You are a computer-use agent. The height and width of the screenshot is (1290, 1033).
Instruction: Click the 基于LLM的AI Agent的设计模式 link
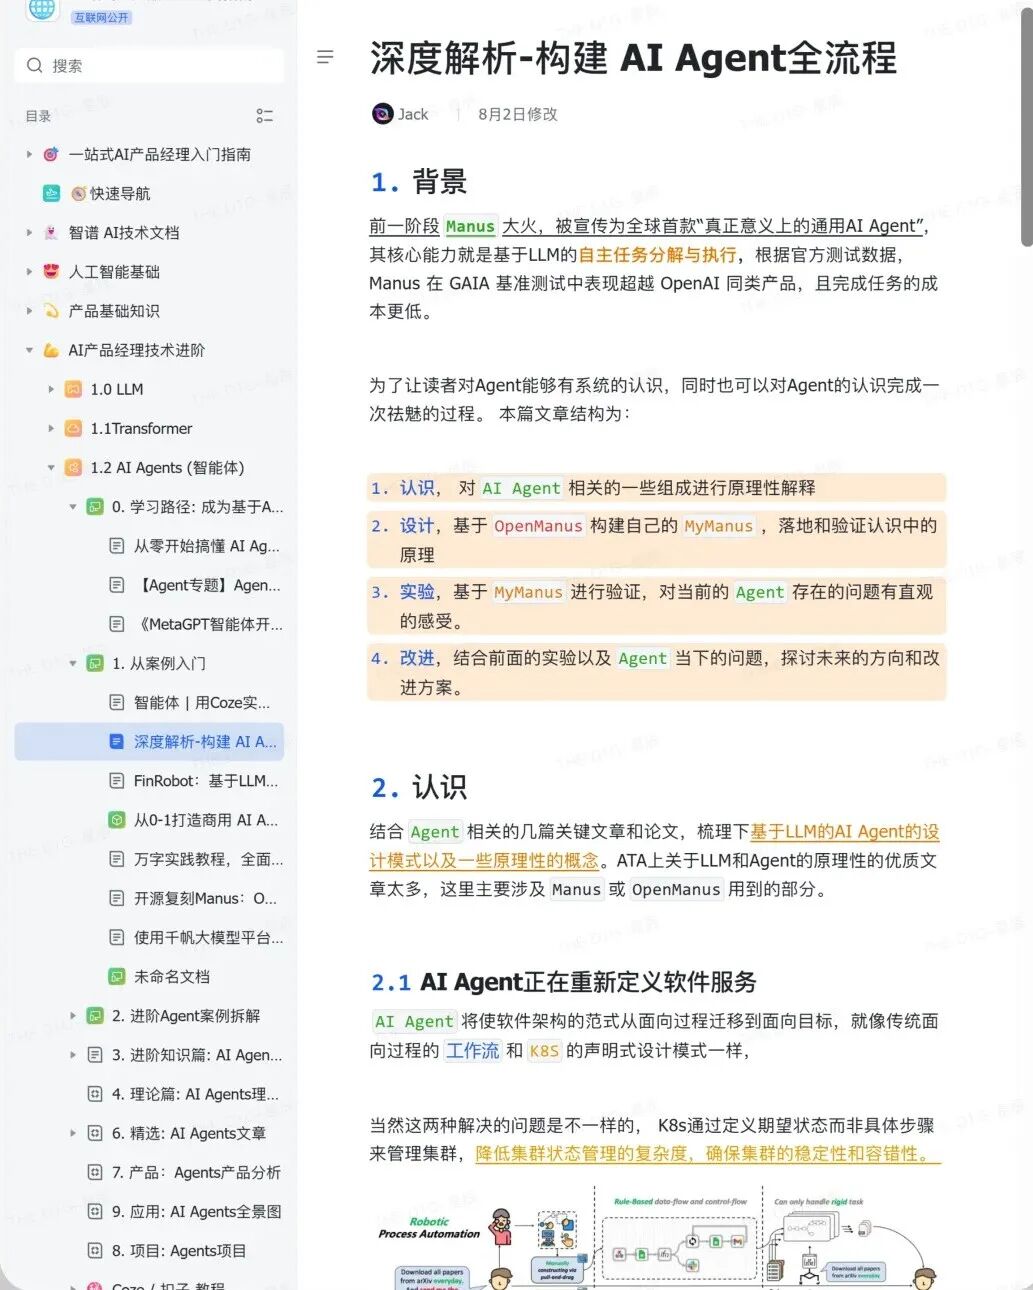(654, 845)
